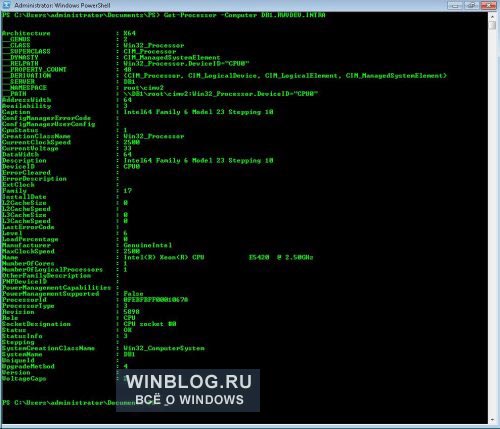Select the PowerManagementCapabilities label
500x429 pixels.
click(x=56, y=288)
